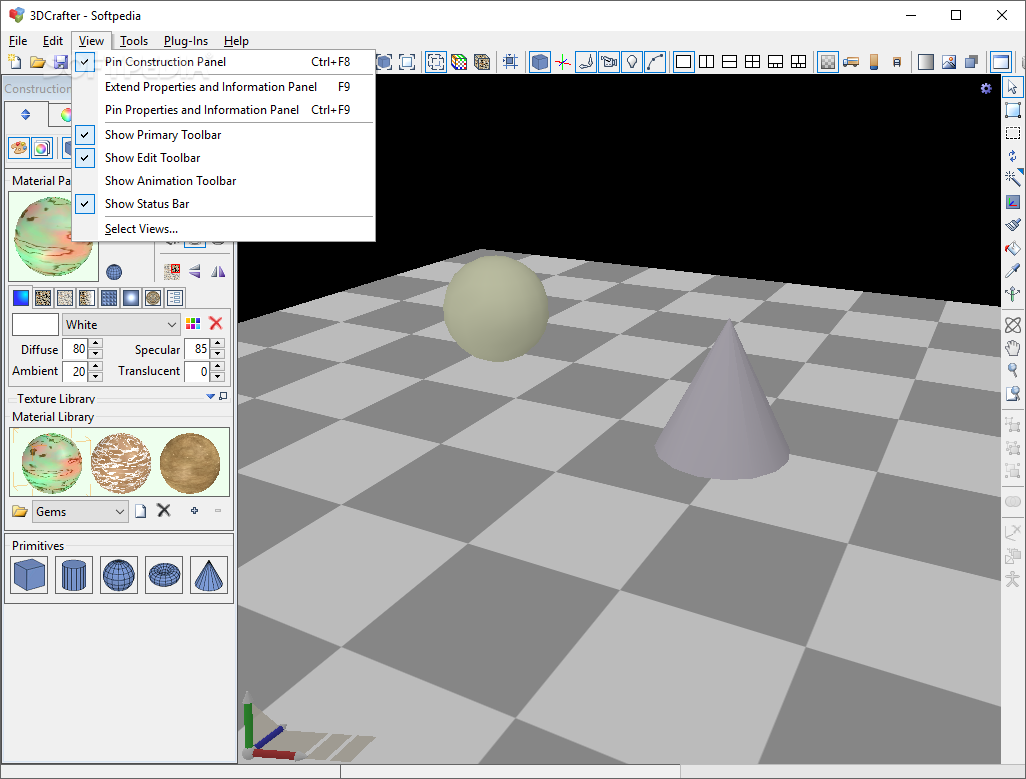Select the blue gradient color tab

(x=21, y=298)
